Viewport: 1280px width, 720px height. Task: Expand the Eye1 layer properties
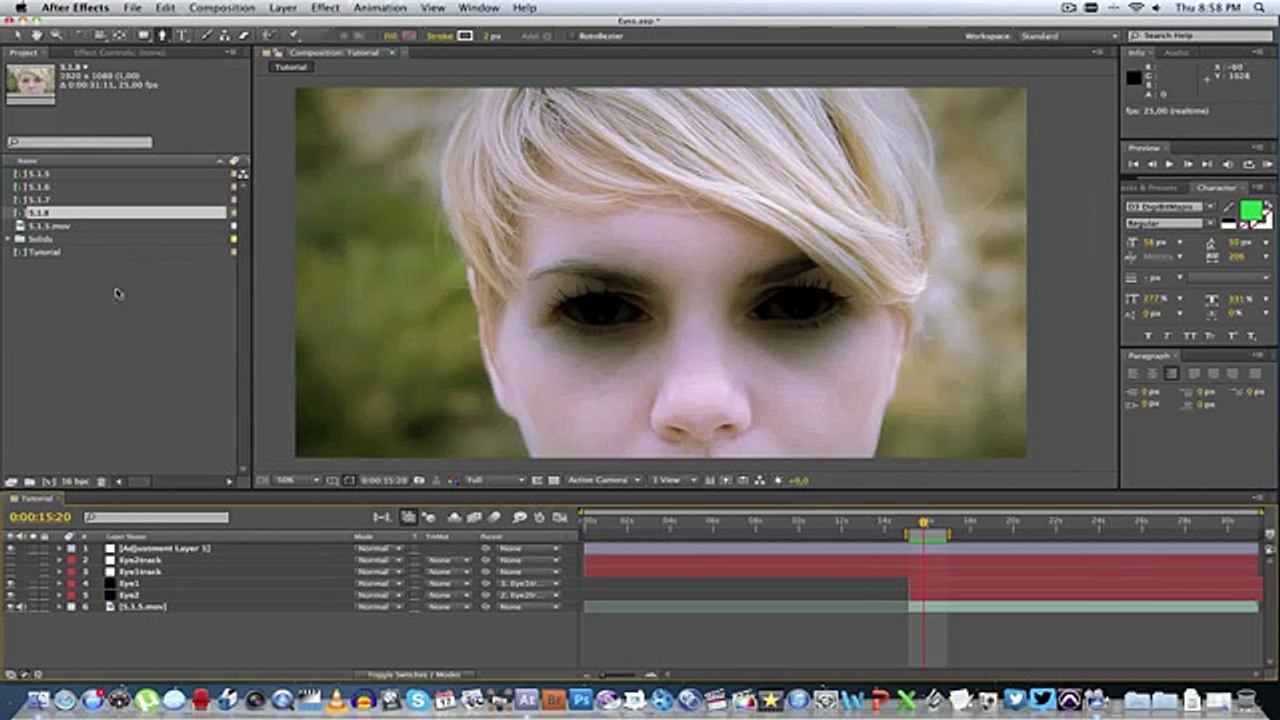coord(59,583)
